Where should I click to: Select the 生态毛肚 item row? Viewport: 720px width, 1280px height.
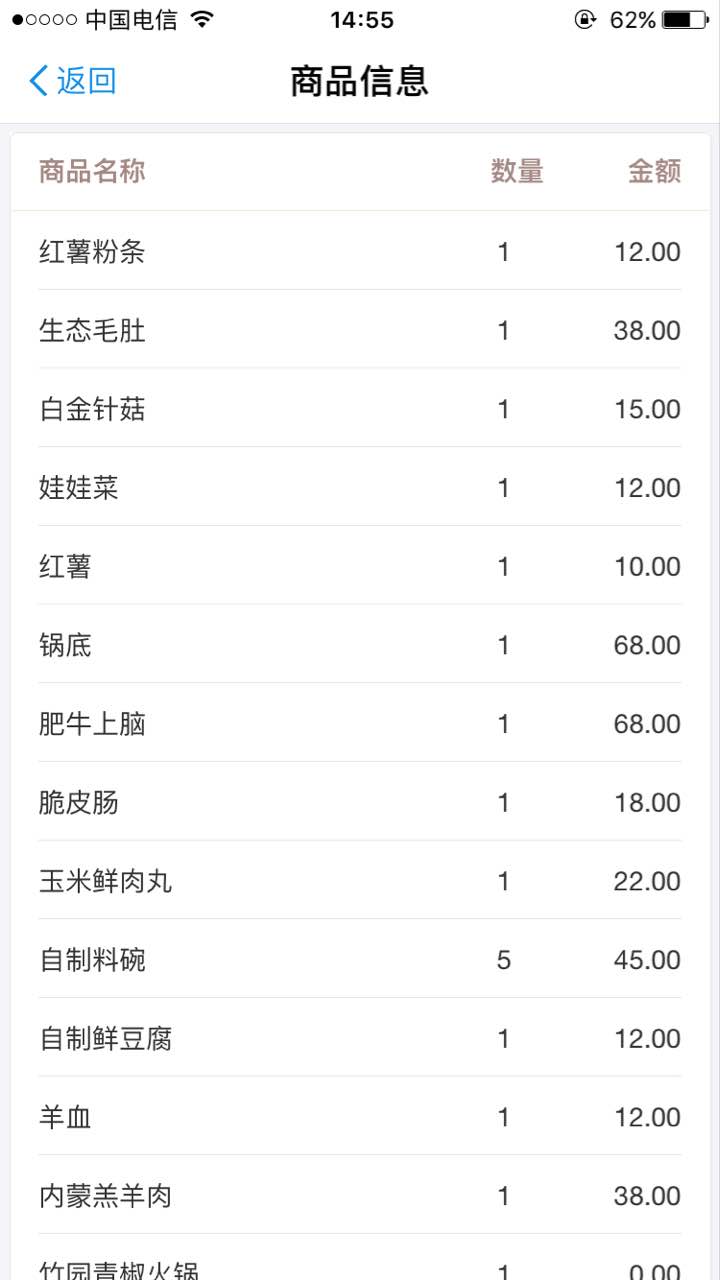pyautogui.click(x=360, y=331)
